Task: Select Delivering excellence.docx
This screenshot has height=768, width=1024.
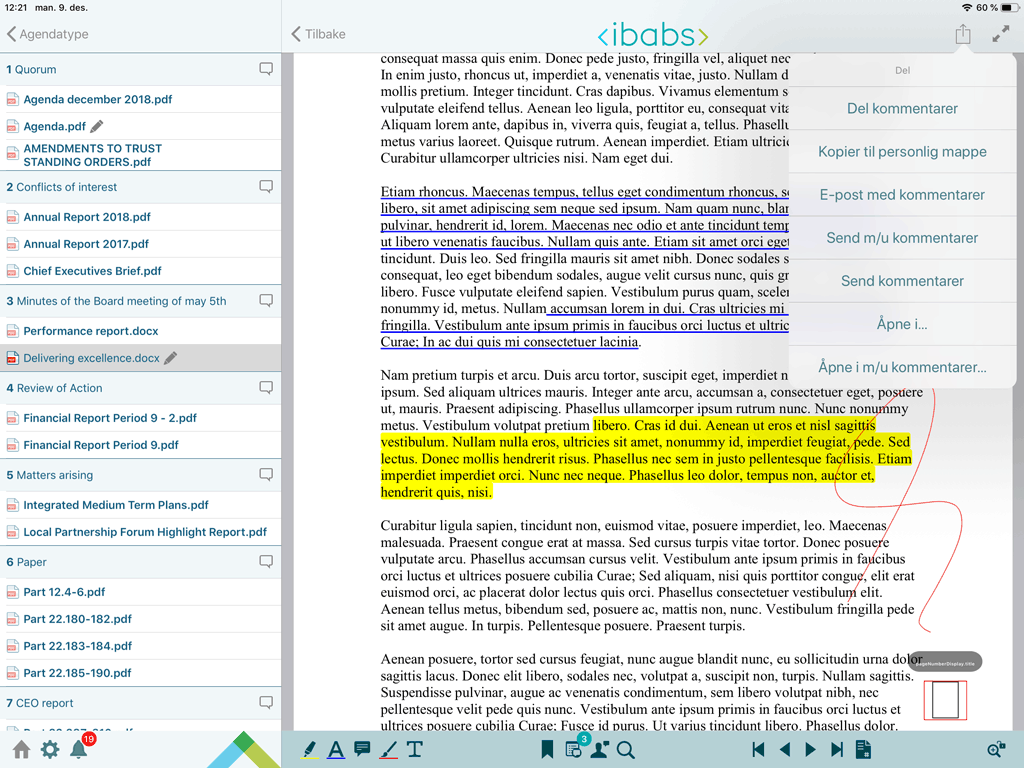Action: coord(140,358)
